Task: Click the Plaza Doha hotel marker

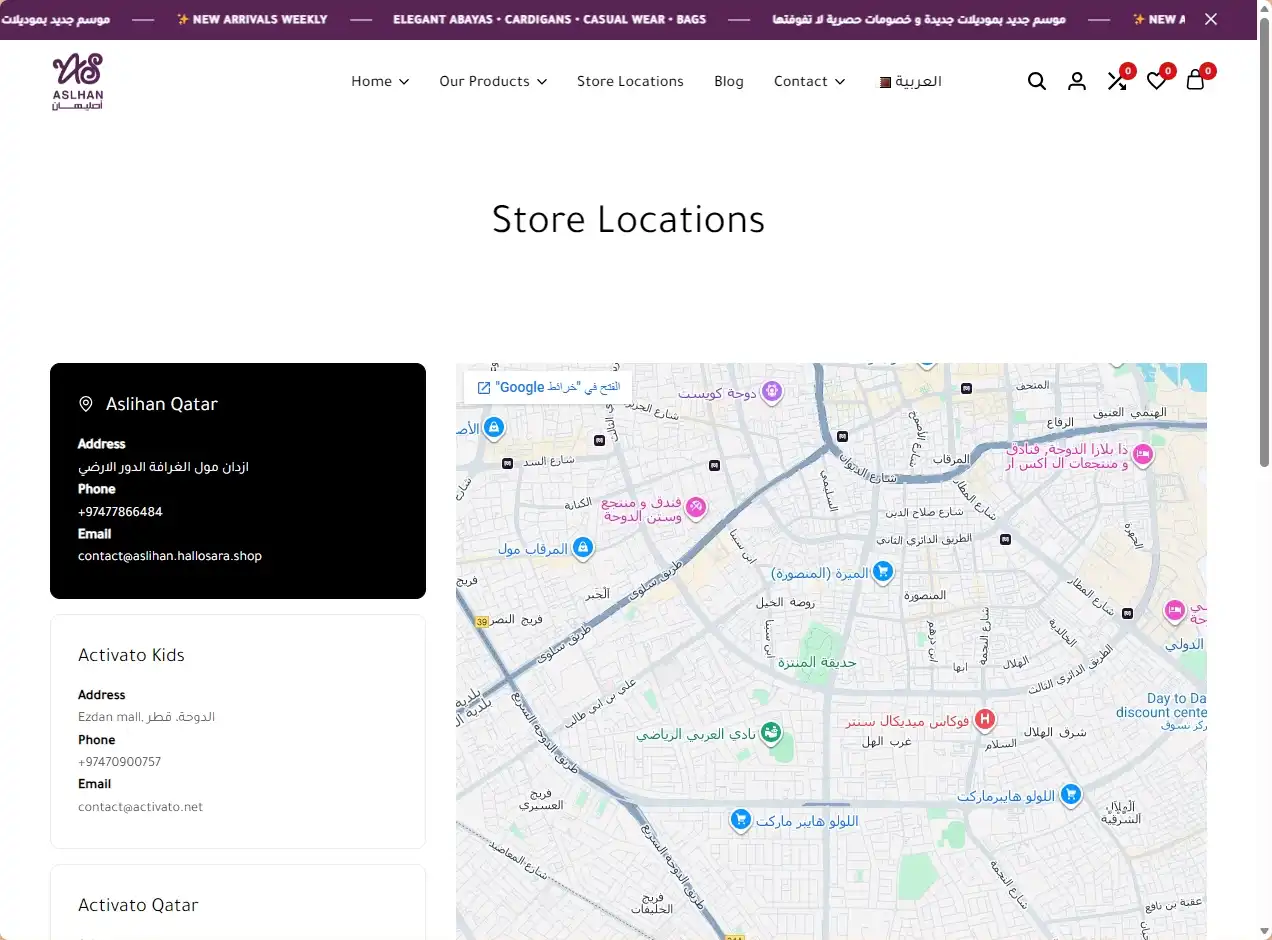Action: coord(1143,456)
